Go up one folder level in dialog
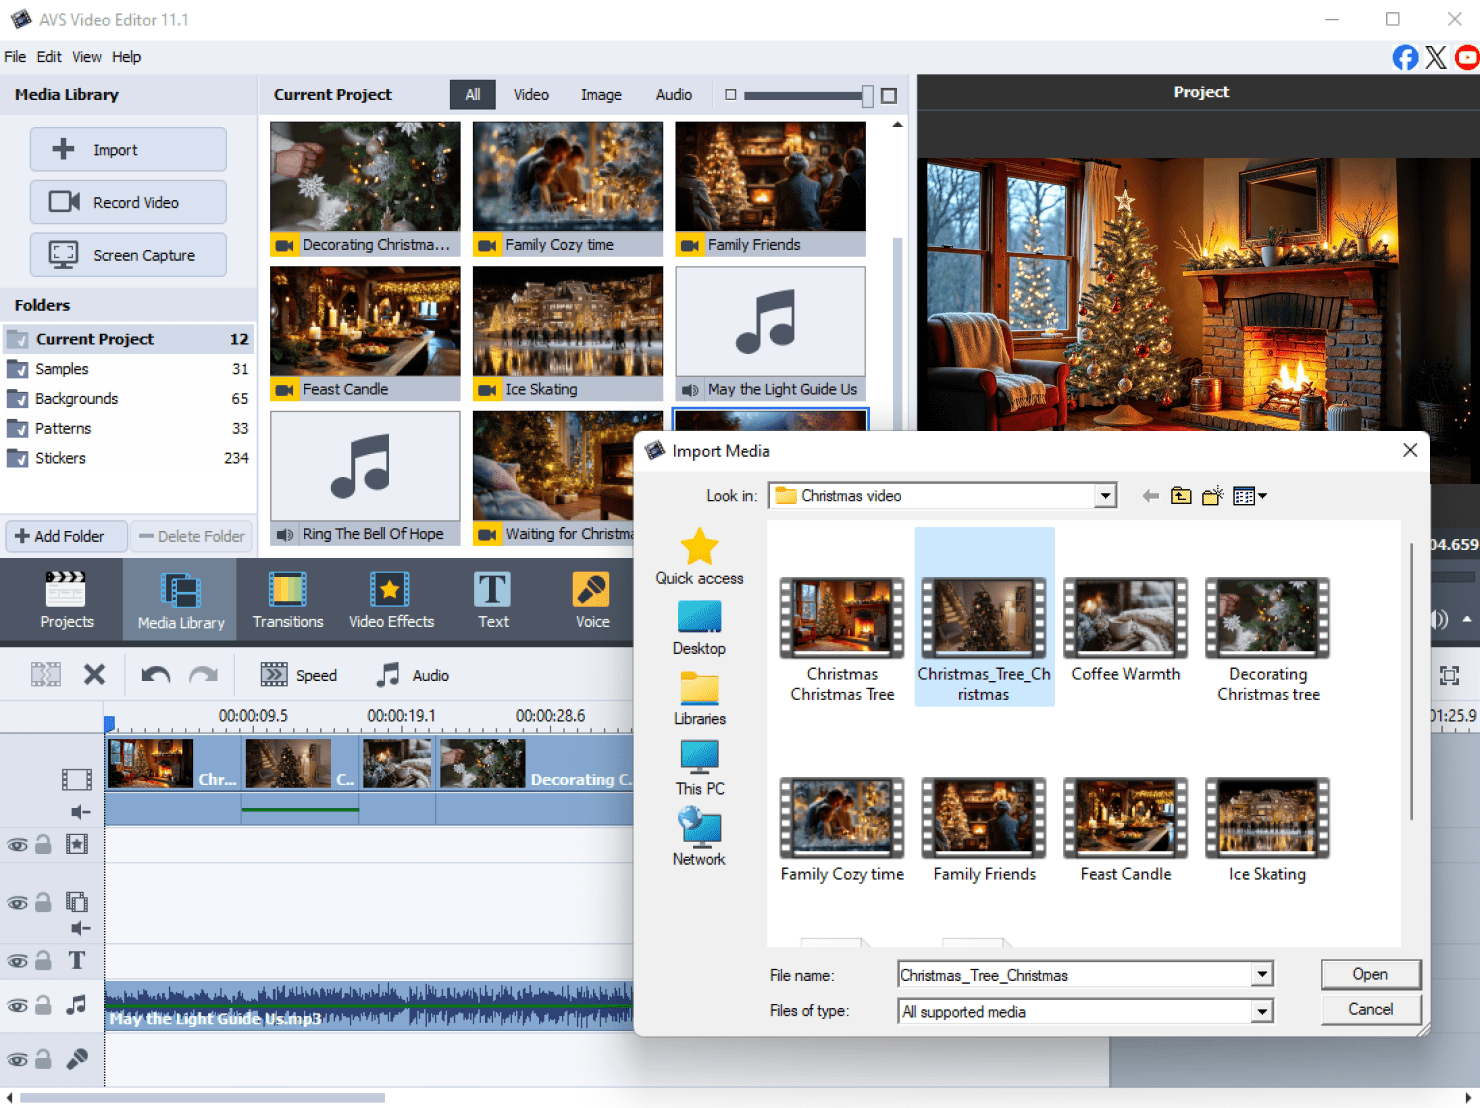 click(1181, 496)
